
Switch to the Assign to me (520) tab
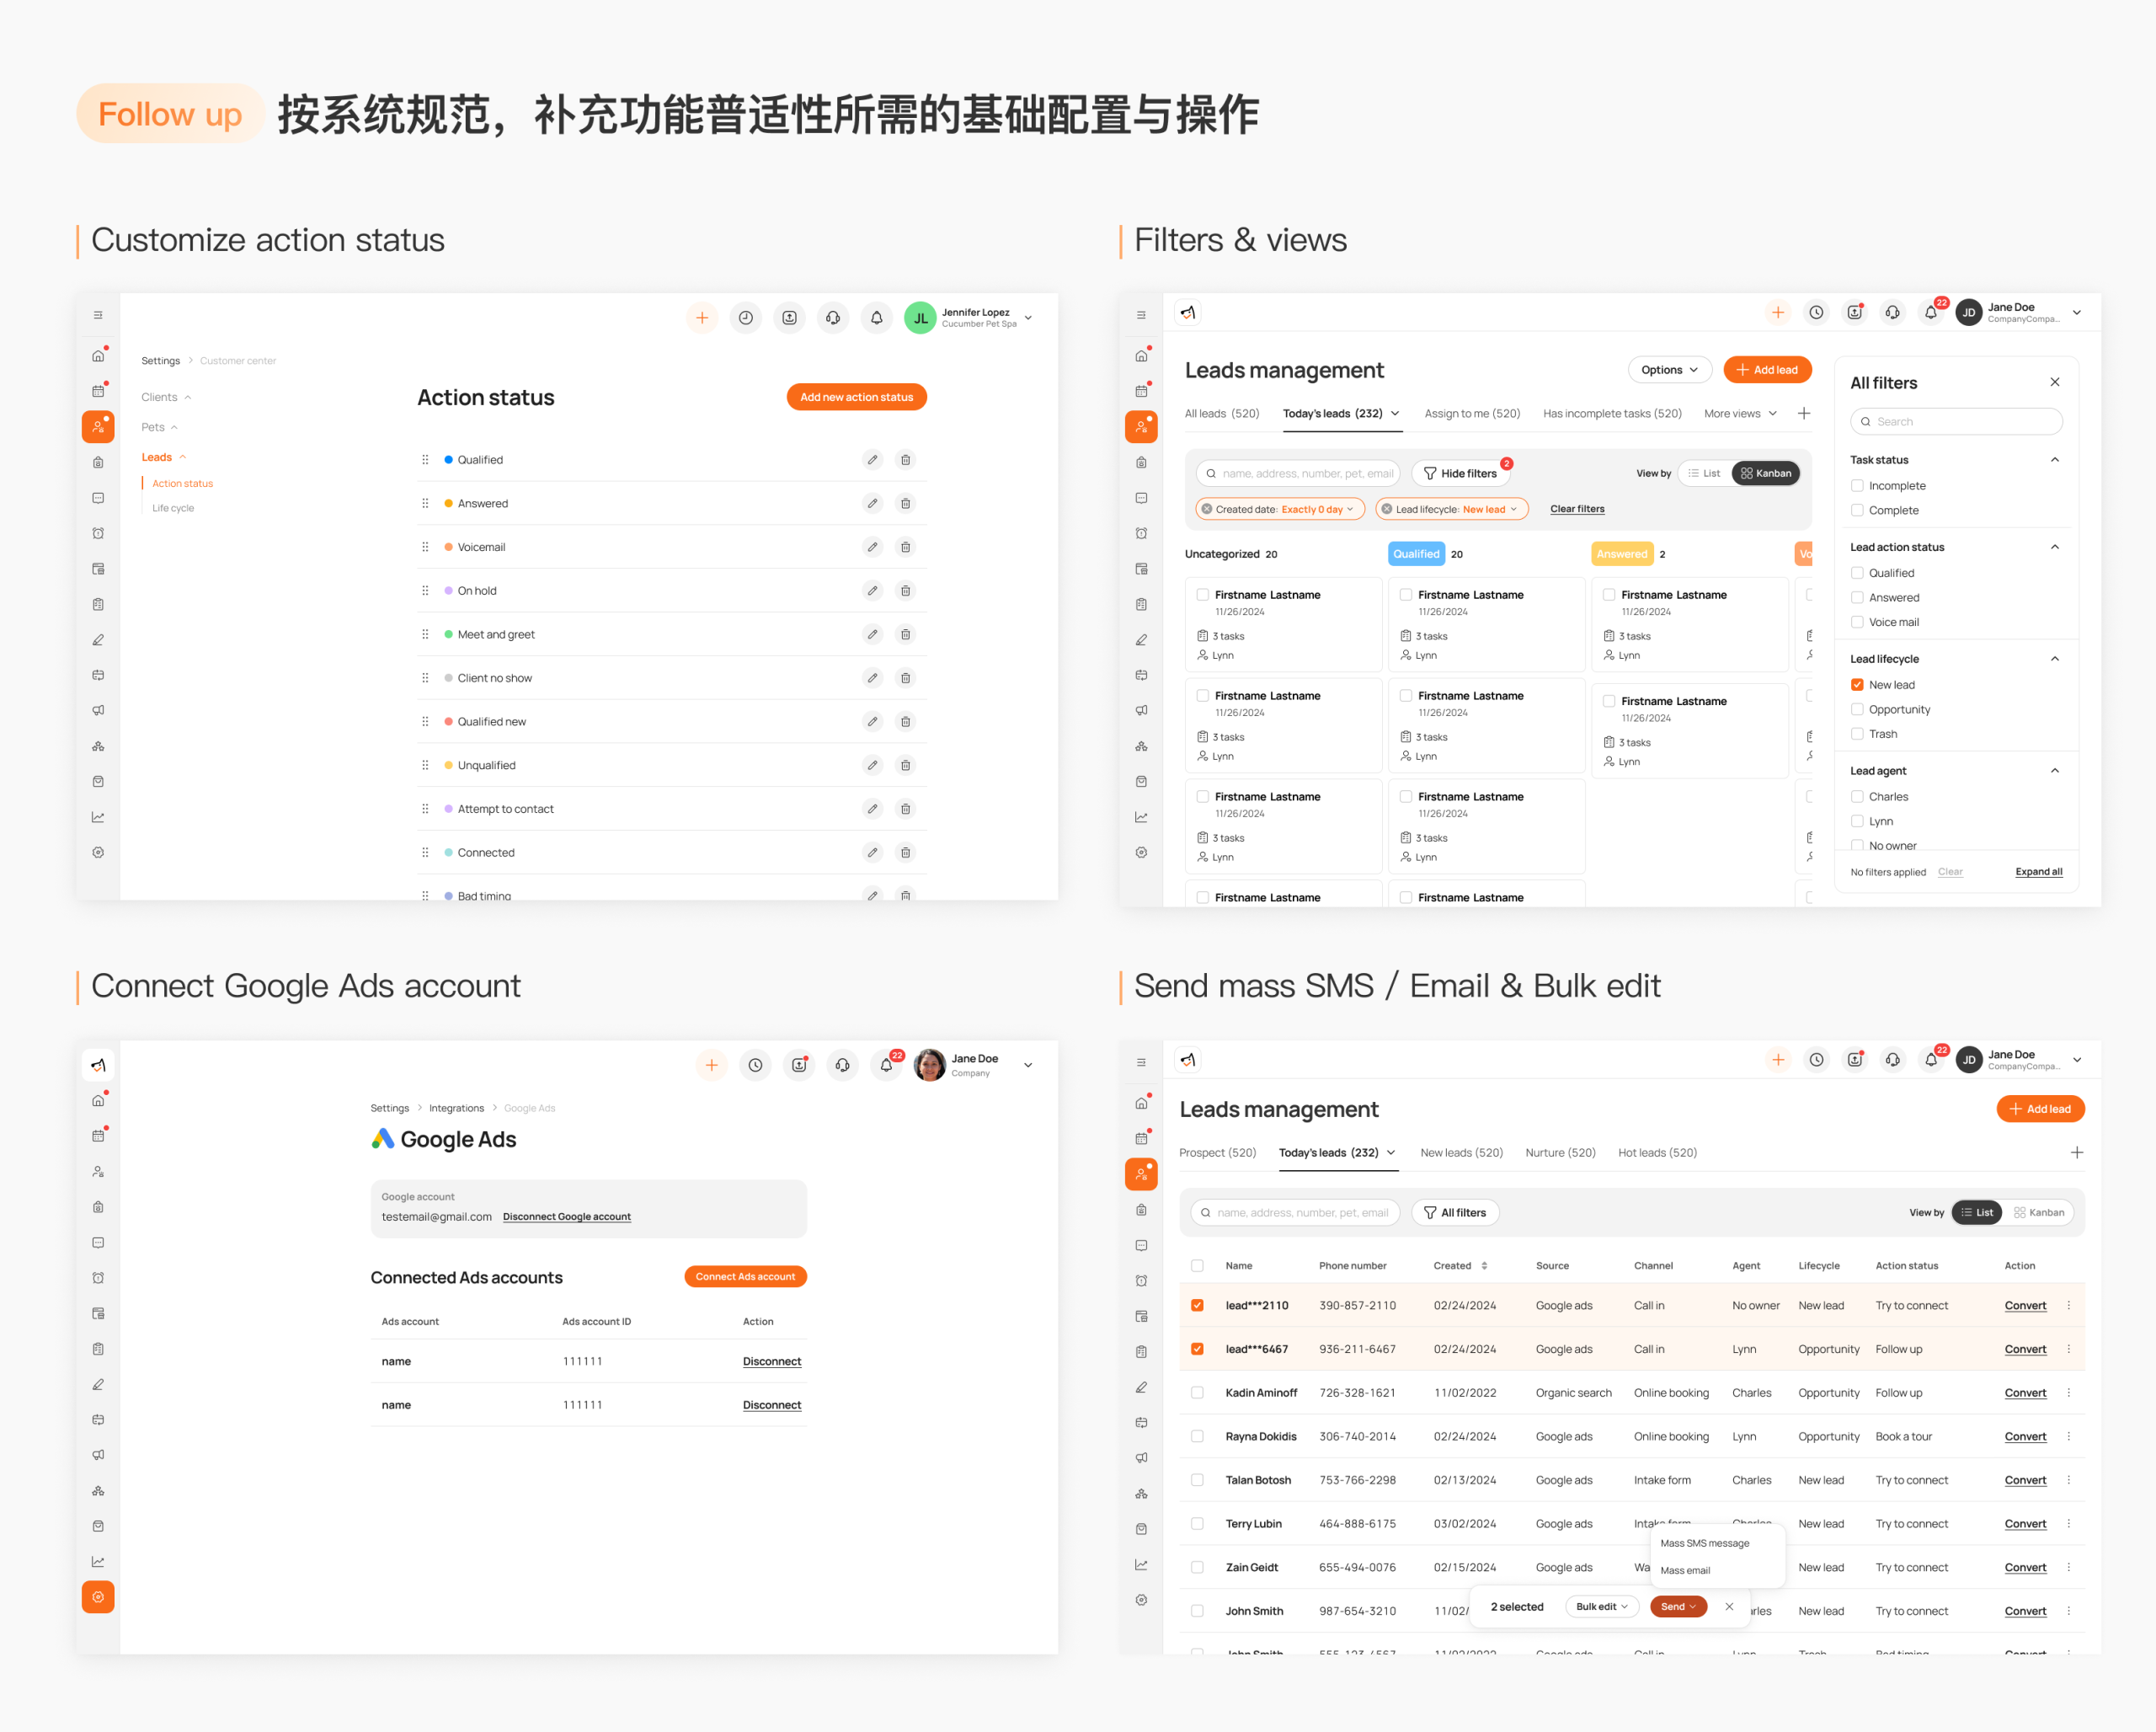1471,414
